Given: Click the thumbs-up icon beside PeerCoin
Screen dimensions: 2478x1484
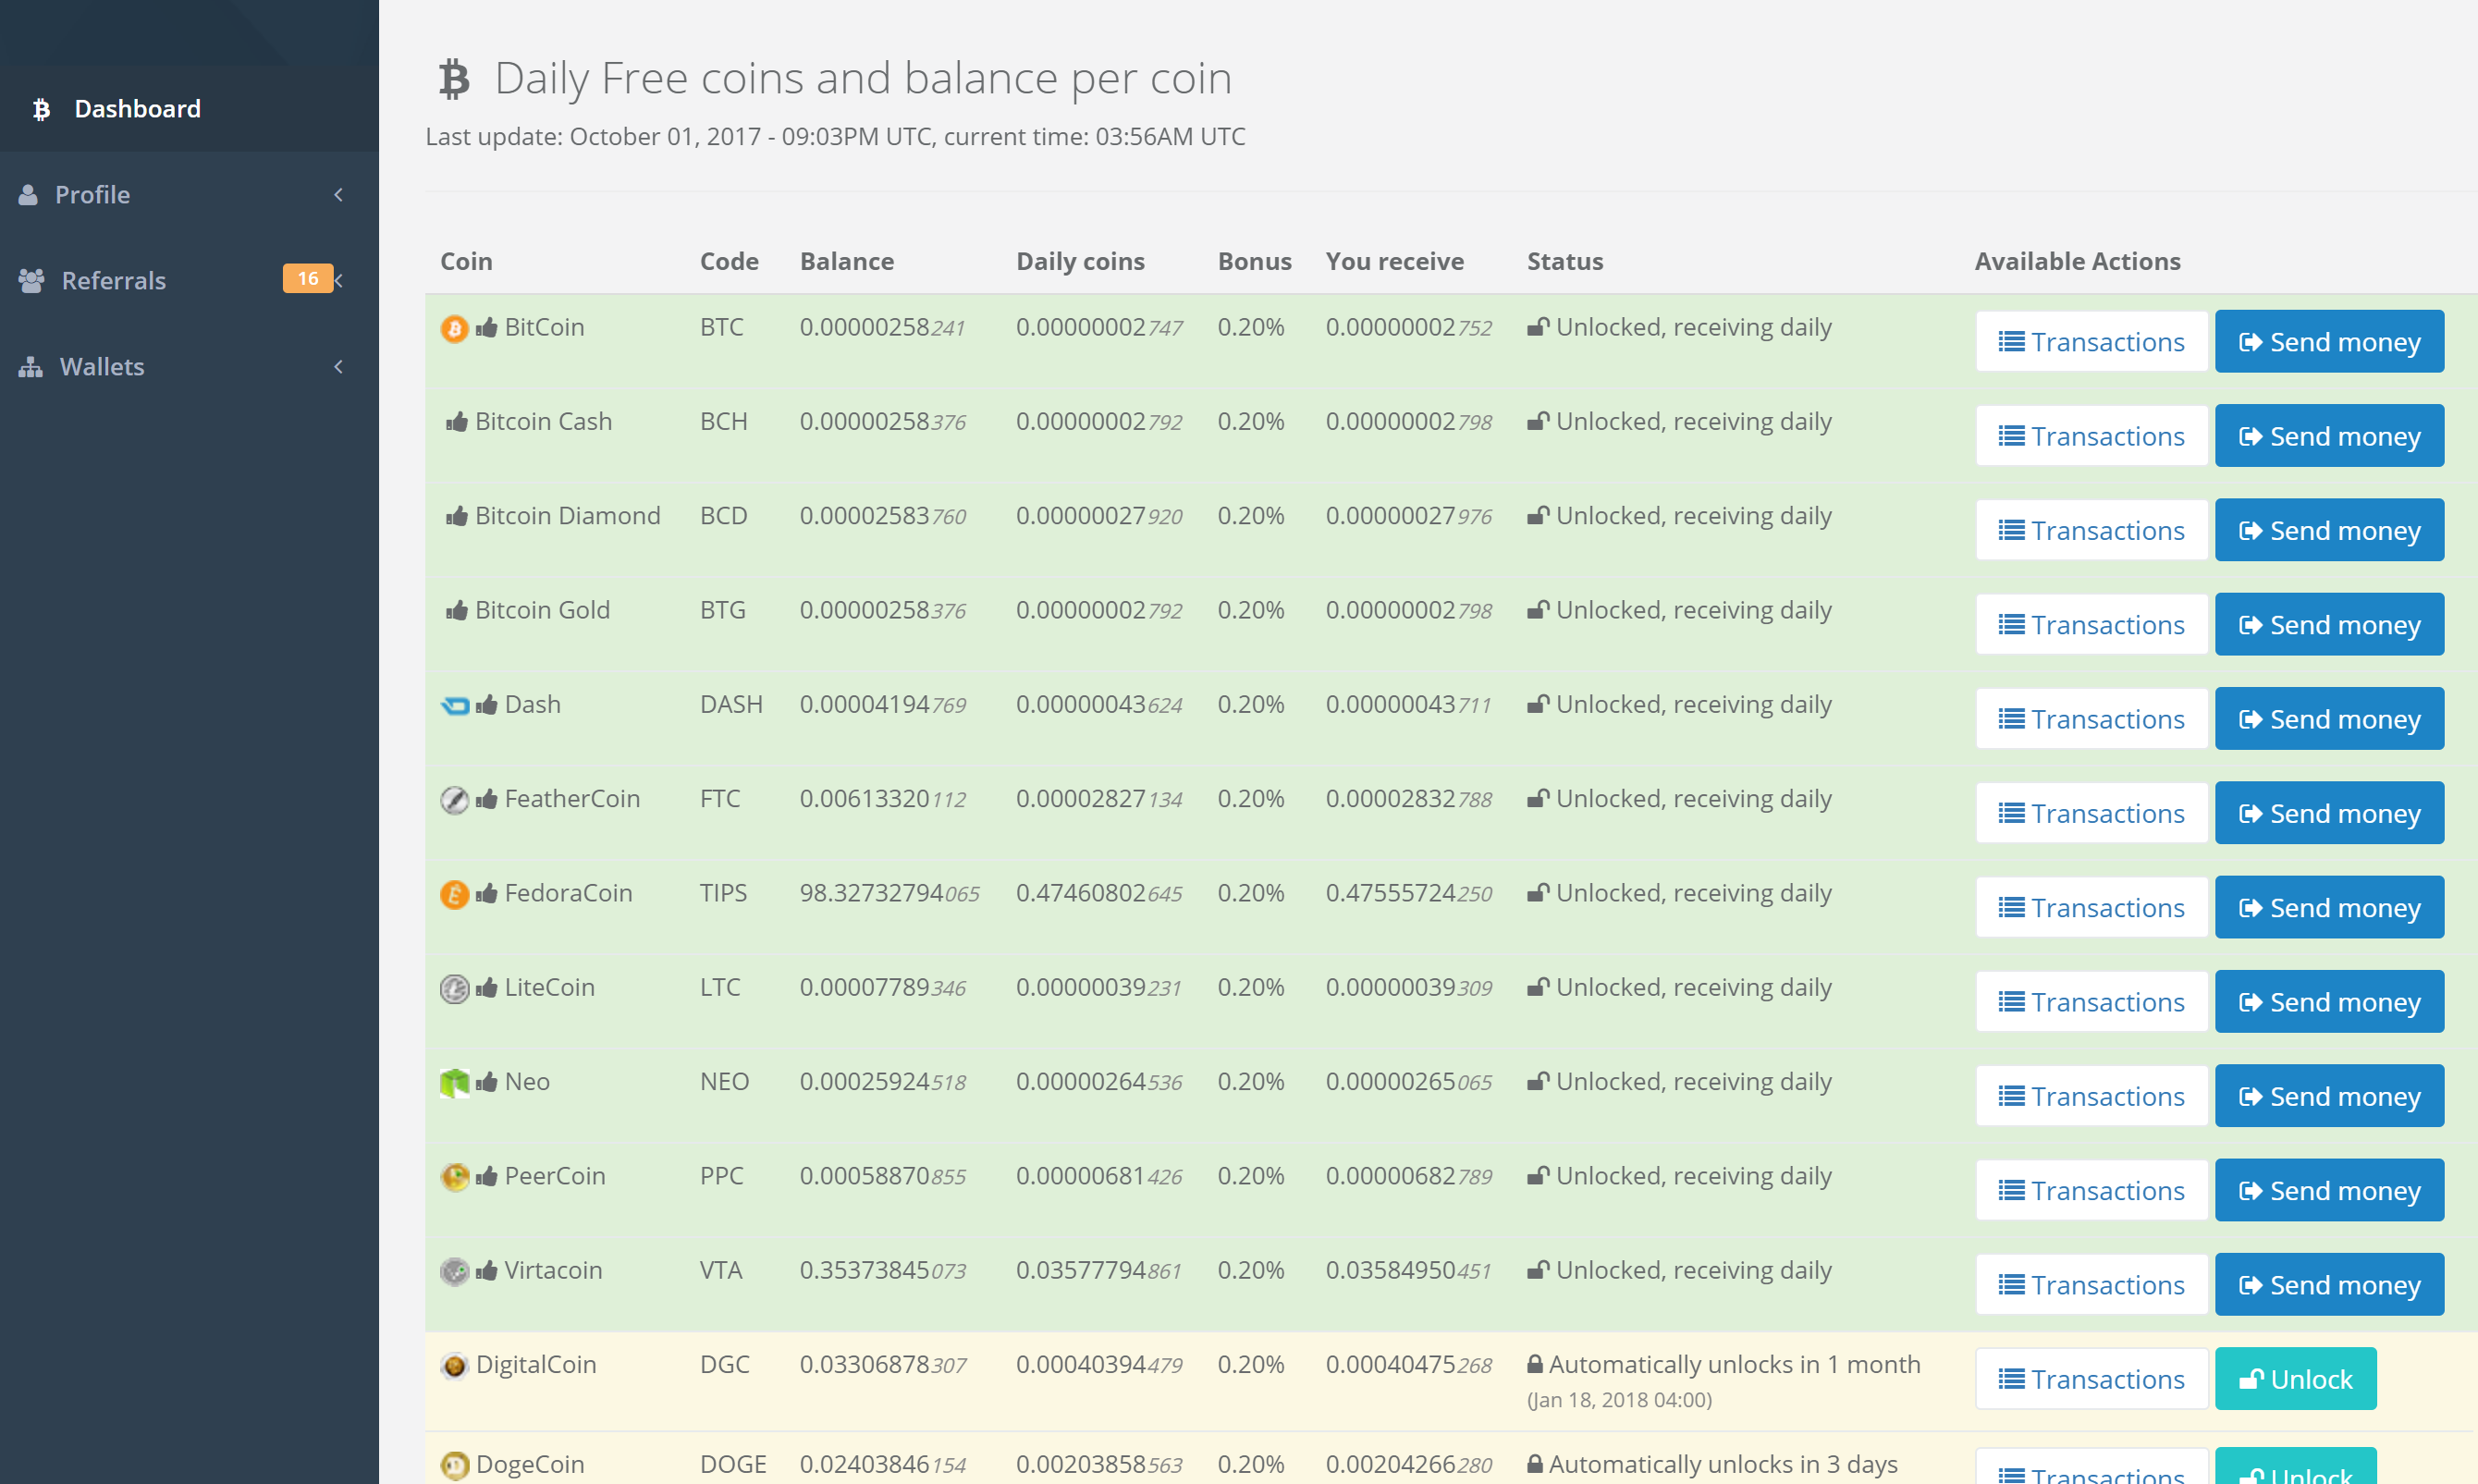Looking at the screenshot, I should (x=487, y=1176).
